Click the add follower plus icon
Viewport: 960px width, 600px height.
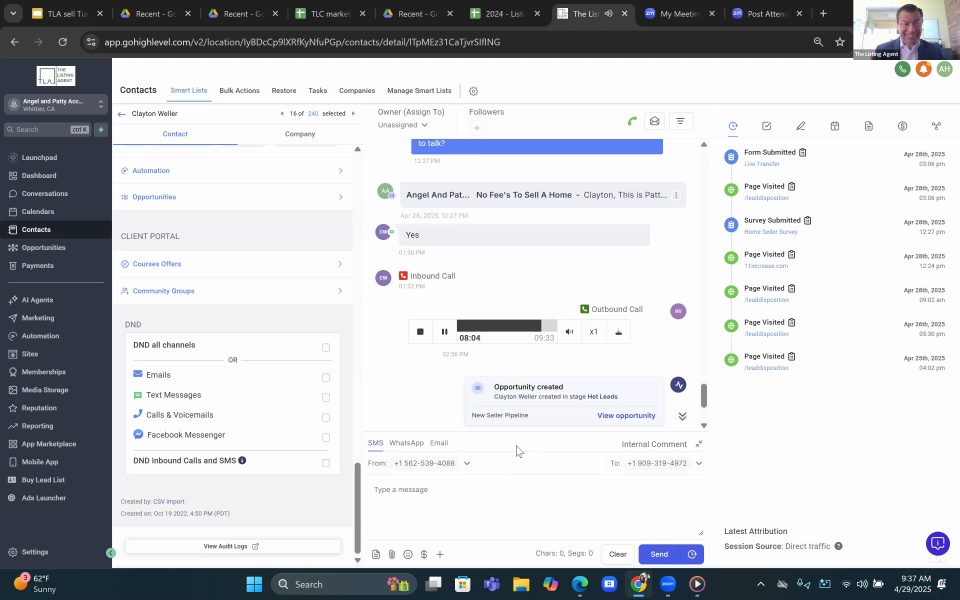click(x=476, y=128)
